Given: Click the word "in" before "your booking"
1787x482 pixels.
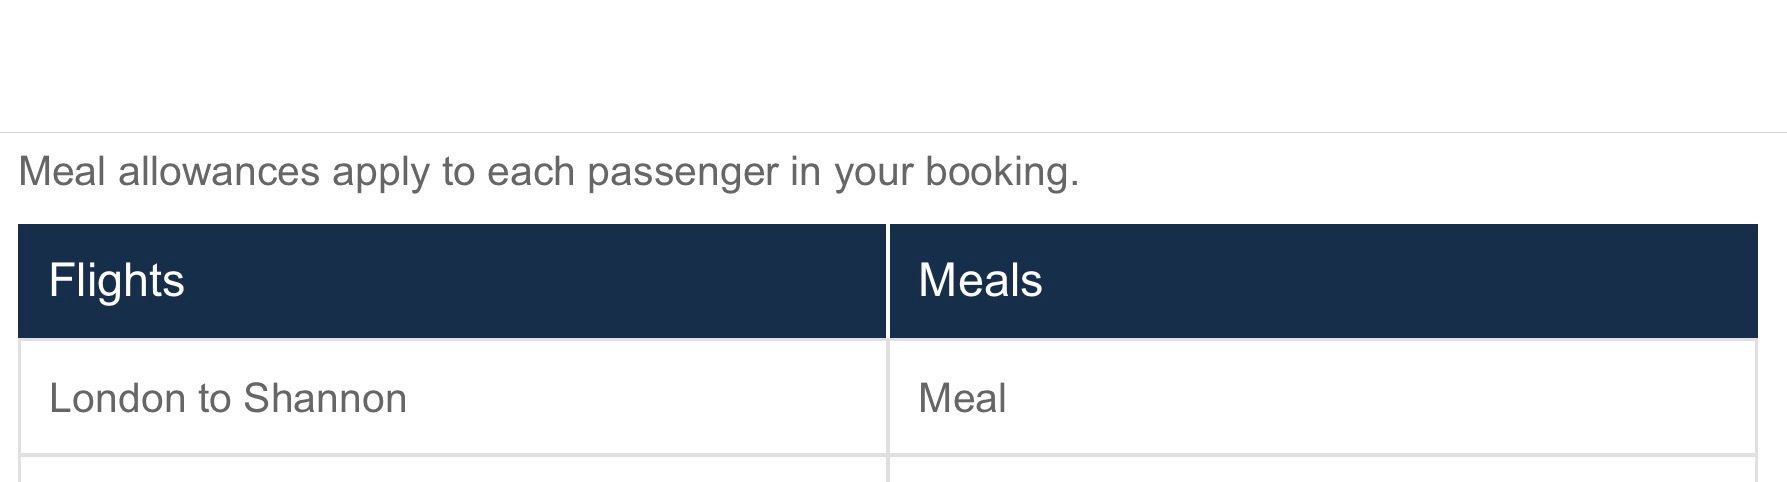Looking at the screenshot, I should tap(806, 172).
